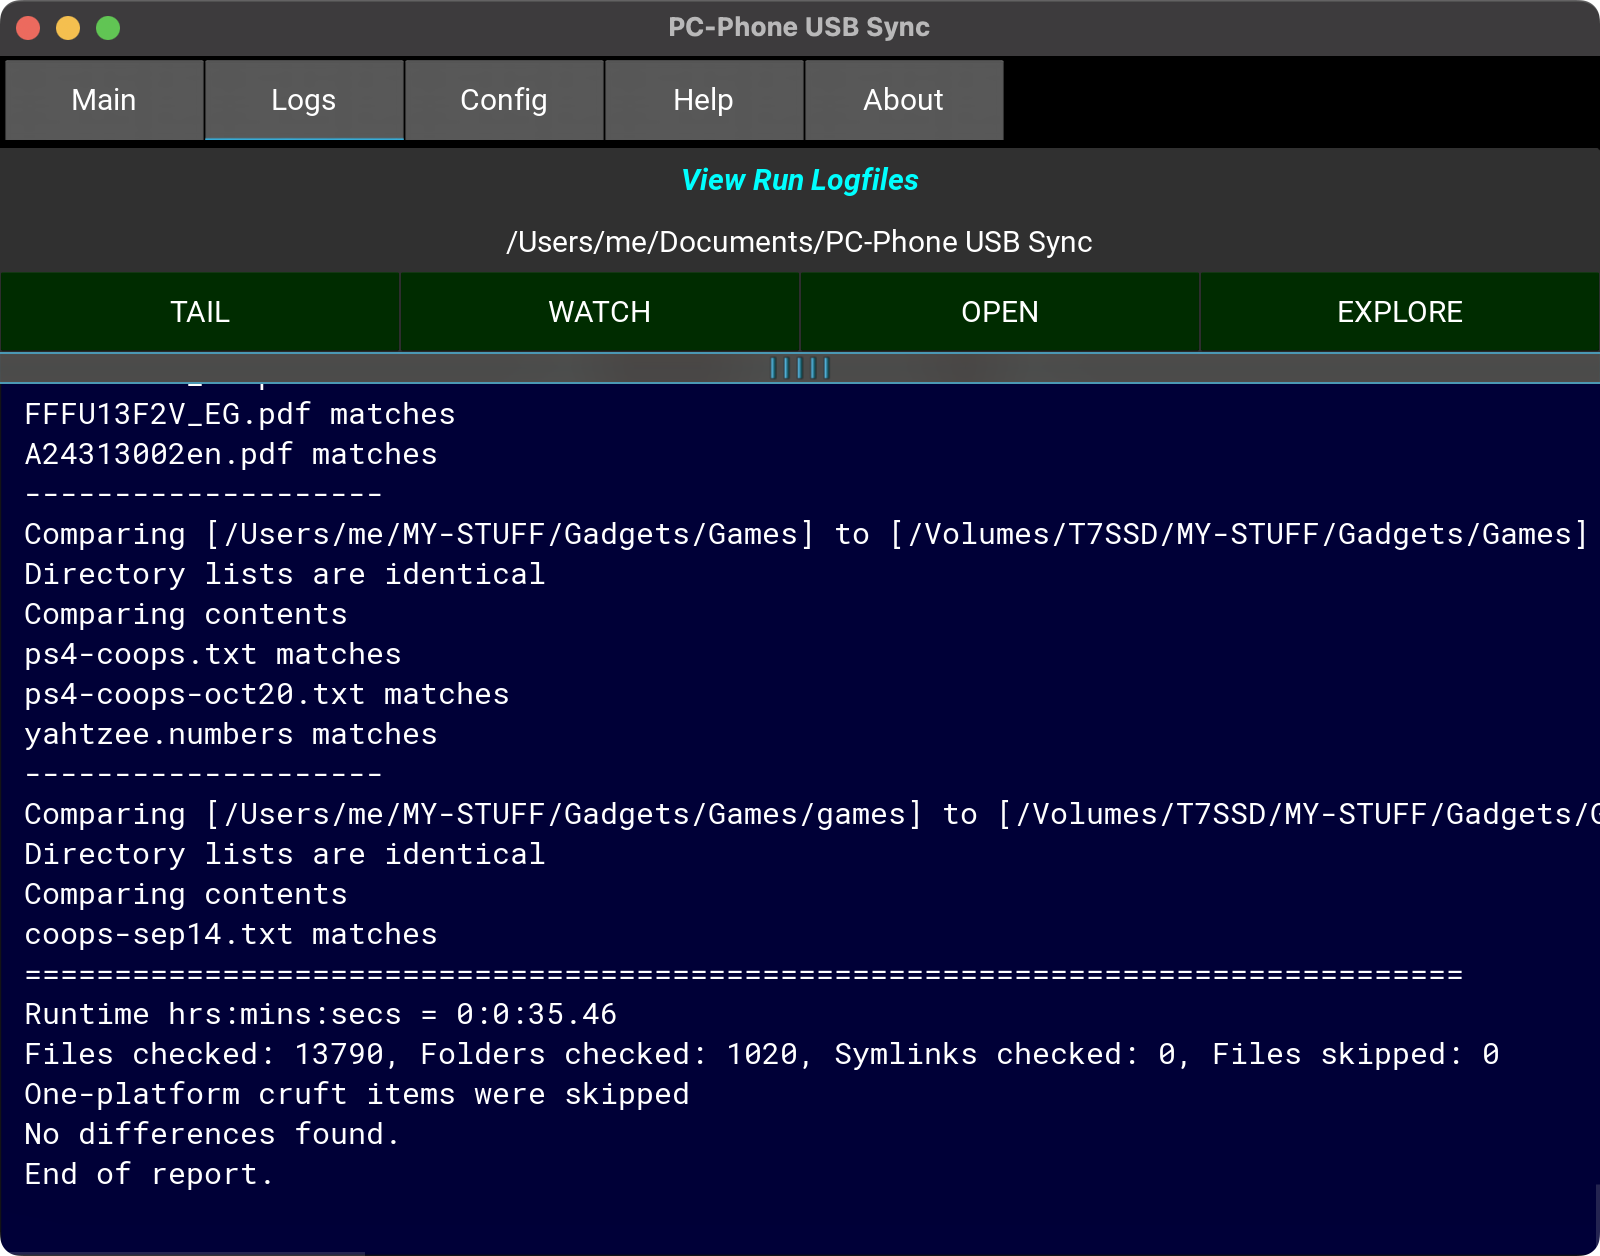Select the Logs tab

pyautogui.click(x=304, y=100)
